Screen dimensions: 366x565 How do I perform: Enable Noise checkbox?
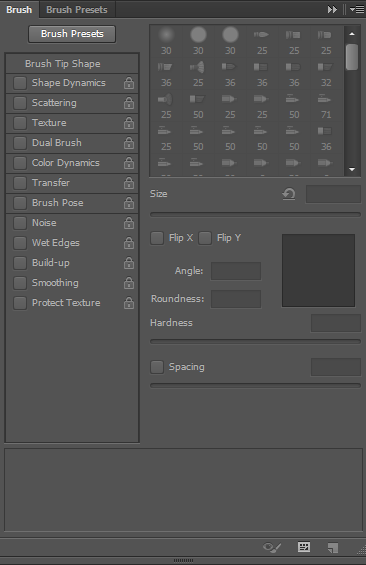(x=20, y=223)
